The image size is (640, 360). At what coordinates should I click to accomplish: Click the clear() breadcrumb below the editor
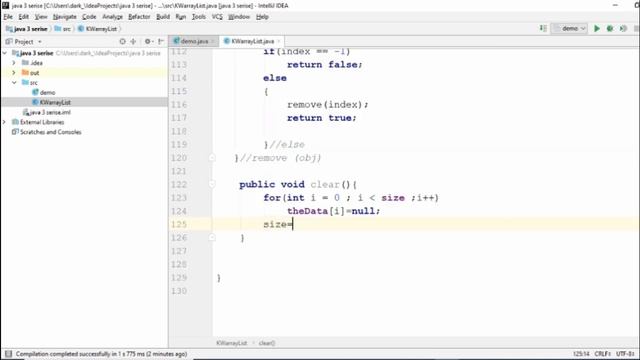(x=267, y=343)
